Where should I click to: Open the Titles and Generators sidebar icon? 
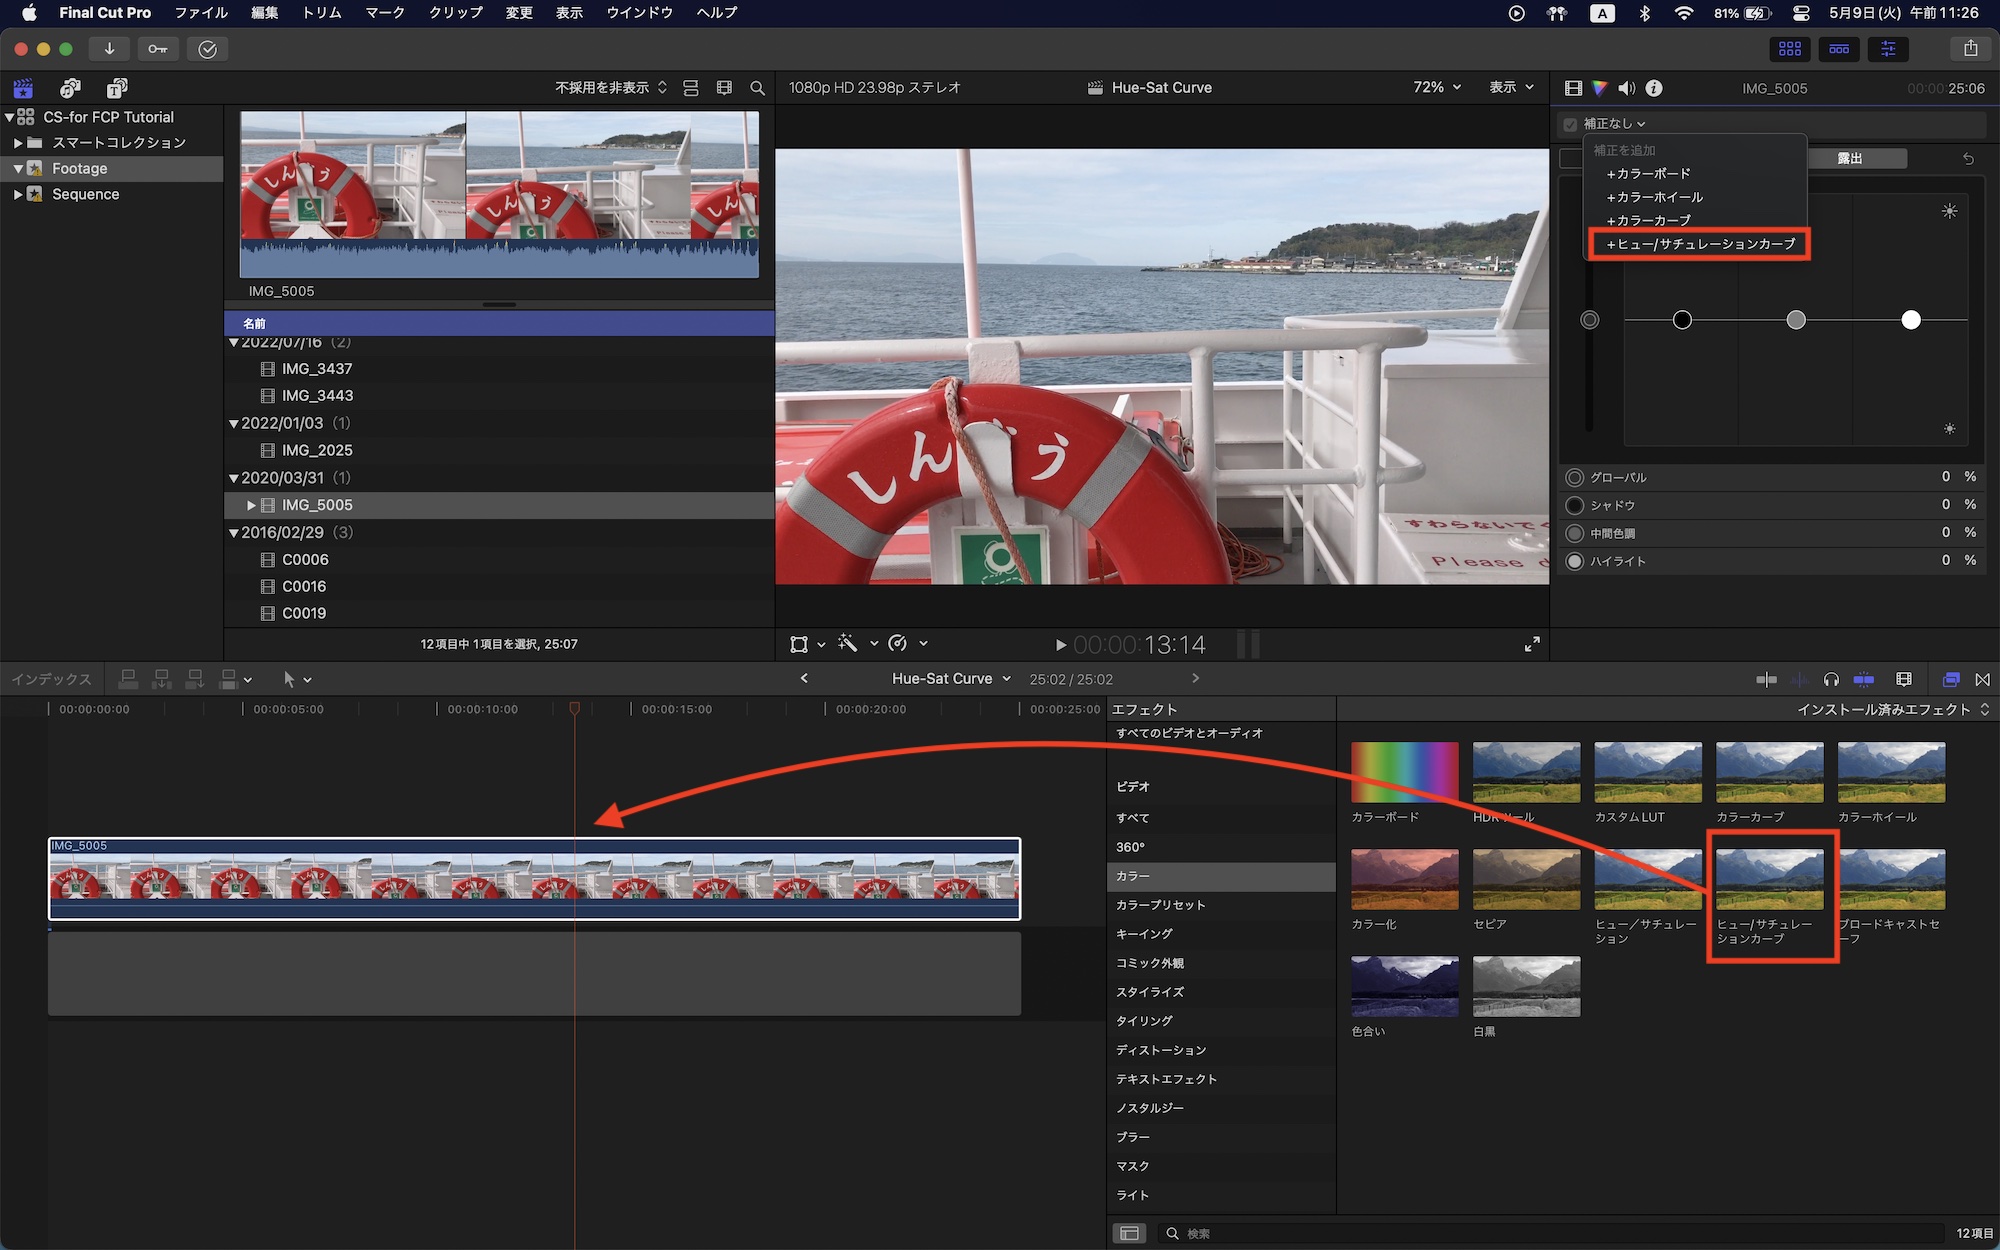coord(117,88)
